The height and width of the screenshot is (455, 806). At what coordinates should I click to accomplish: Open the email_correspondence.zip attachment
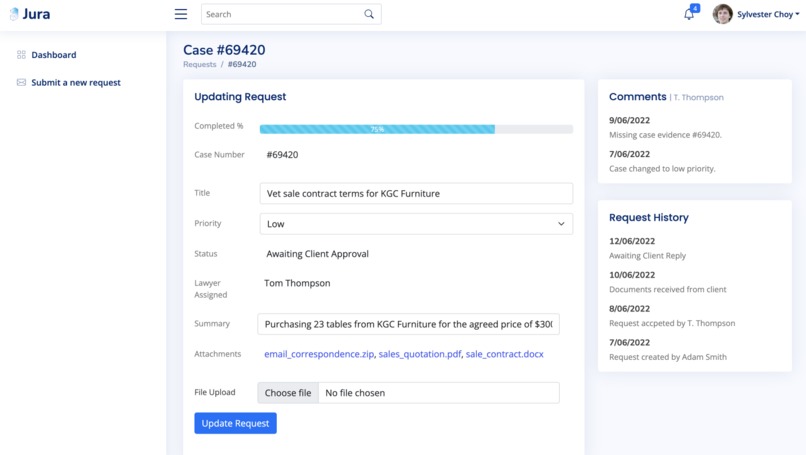(319, 354)
